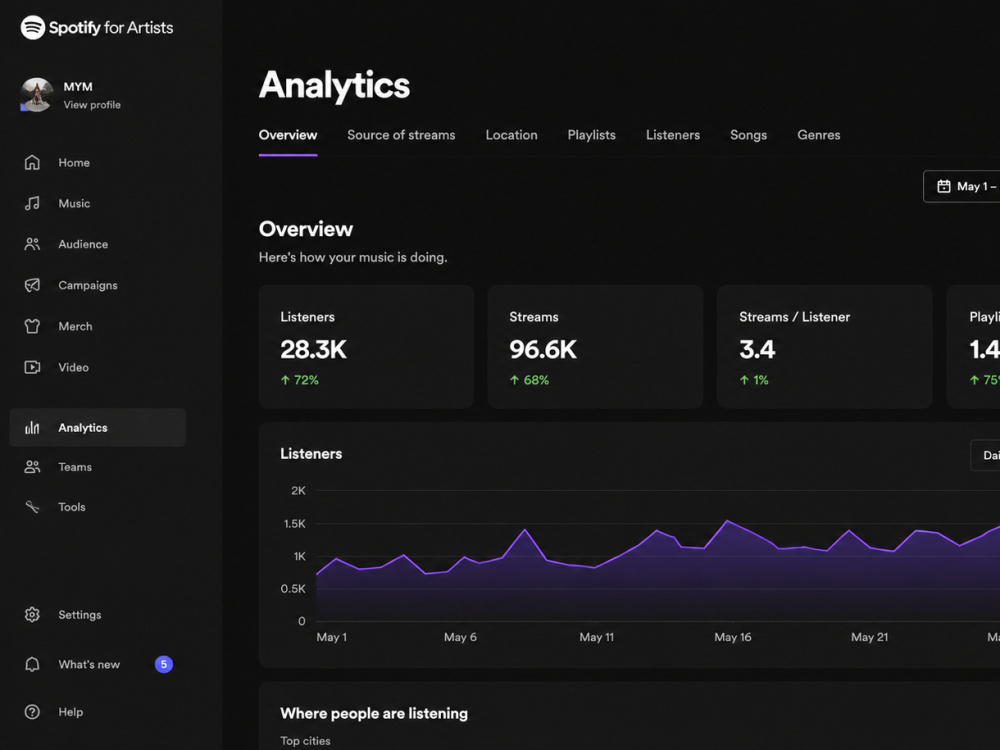
Task: Open Campaigns in sidebar
Action: pyautogui.click(x=88, y=285)
